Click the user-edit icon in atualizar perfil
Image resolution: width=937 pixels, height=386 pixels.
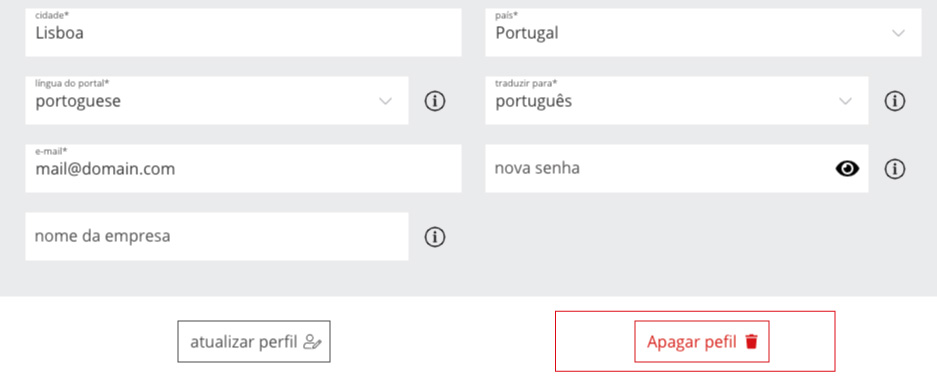313,342
